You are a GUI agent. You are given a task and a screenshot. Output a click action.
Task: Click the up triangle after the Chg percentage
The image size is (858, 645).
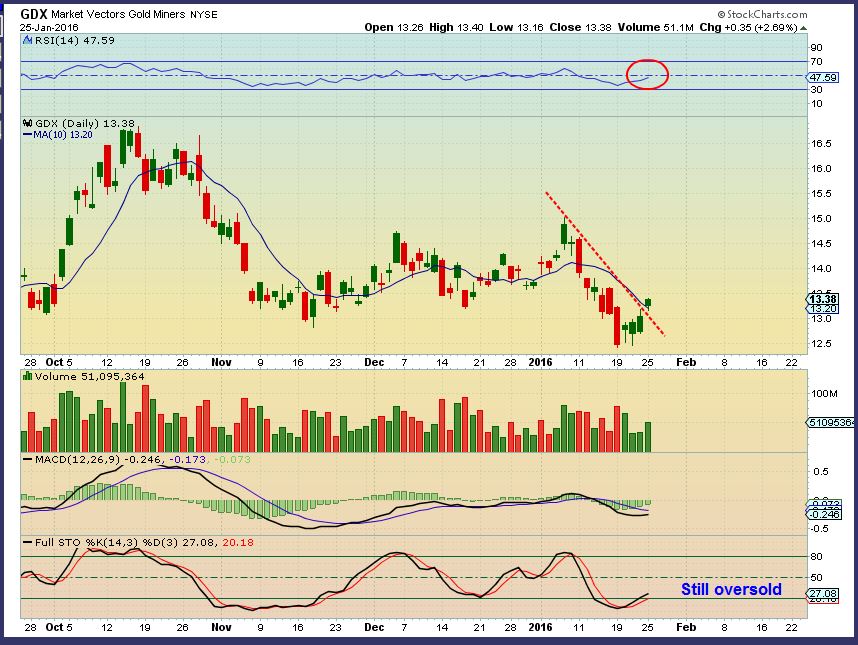point(803,28)
